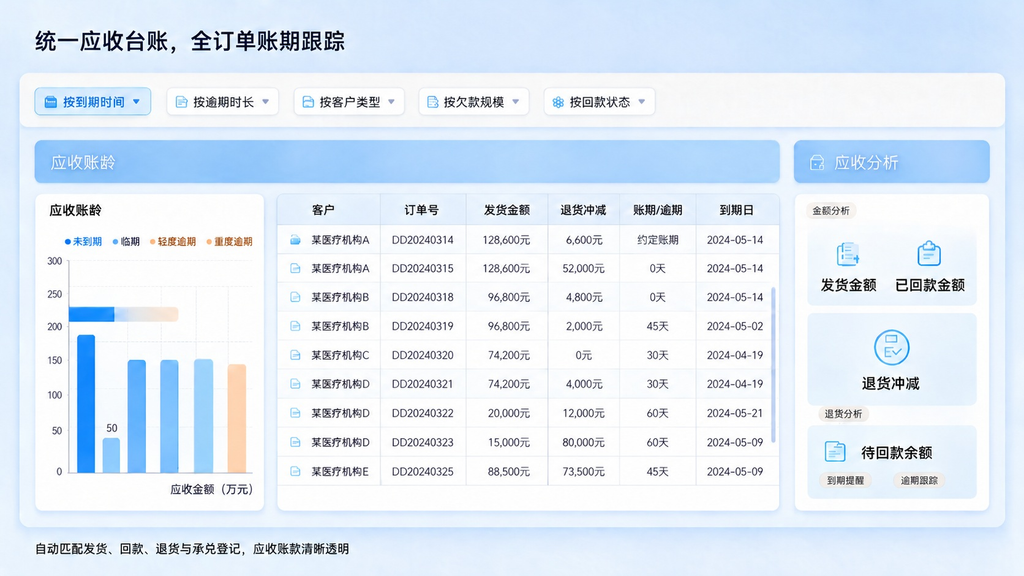The image size is (1024, 576).
Task: Click the row icon for order DD20240314
Action: coord(295,240)
